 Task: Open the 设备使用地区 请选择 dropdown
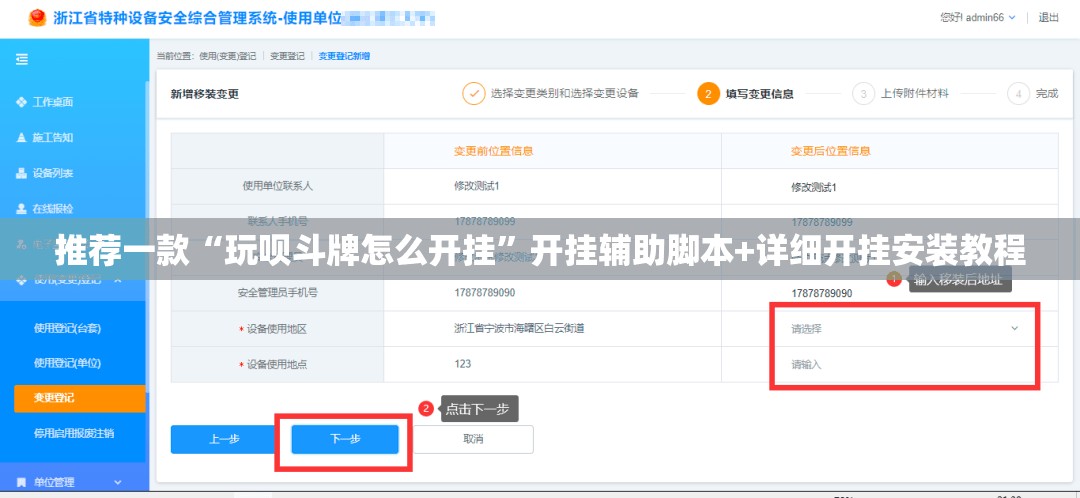pos(904,329)
